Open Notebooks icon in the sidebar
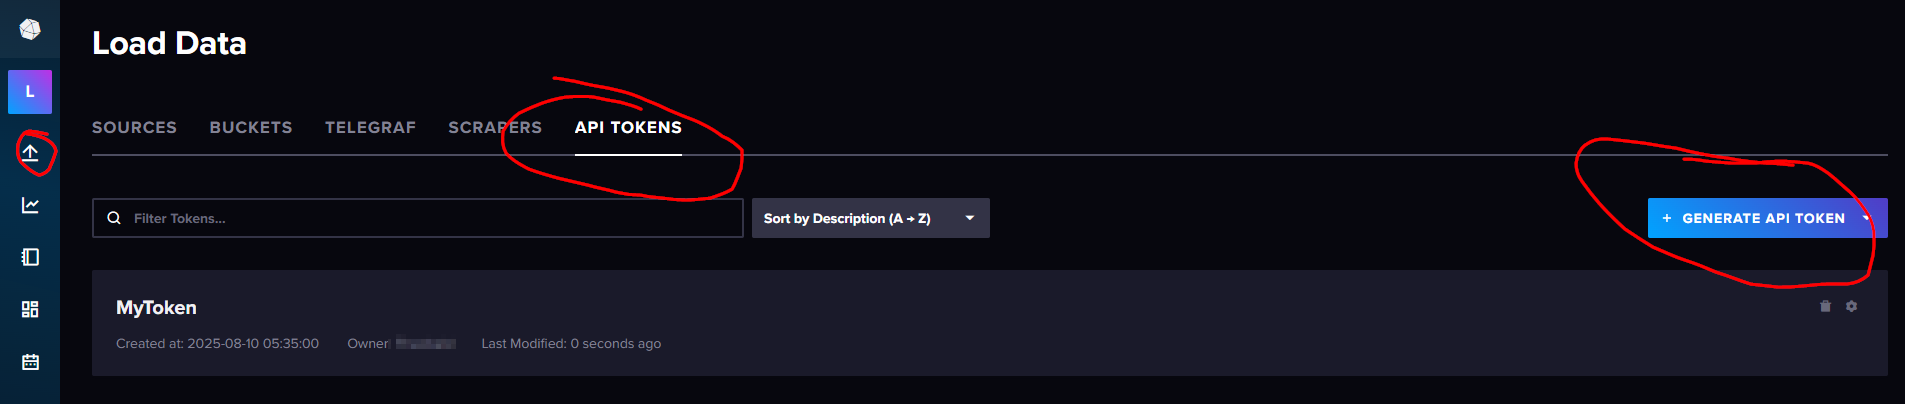This screenshot has width=1905, height=404. 30,257
